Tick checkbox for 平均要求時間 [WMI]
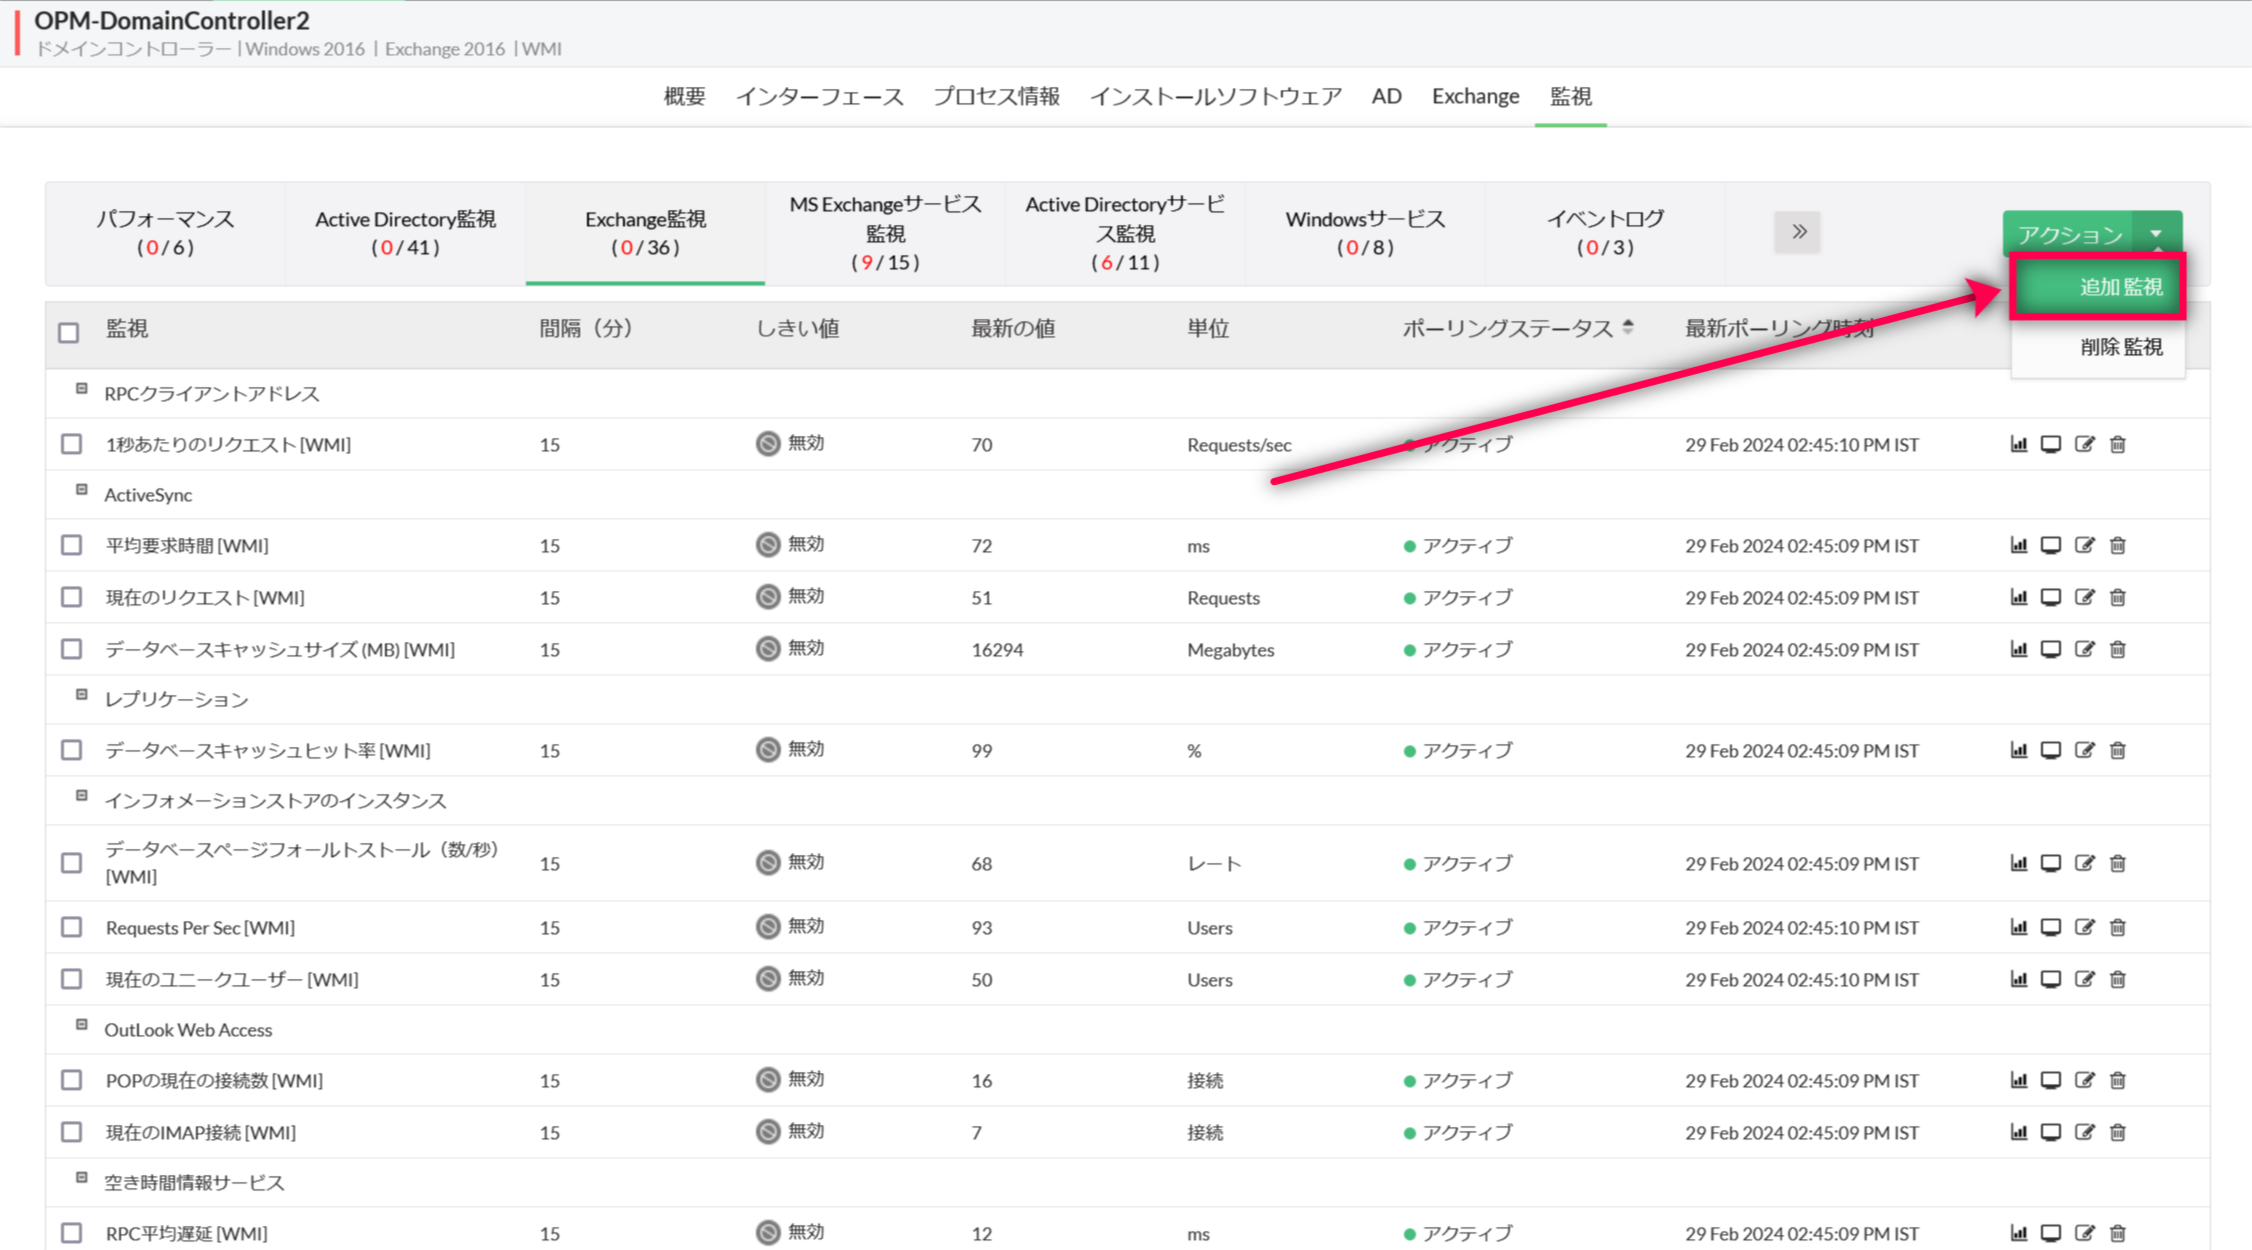This screenshot has height=1250, width=2252. [x=71, y=545]
